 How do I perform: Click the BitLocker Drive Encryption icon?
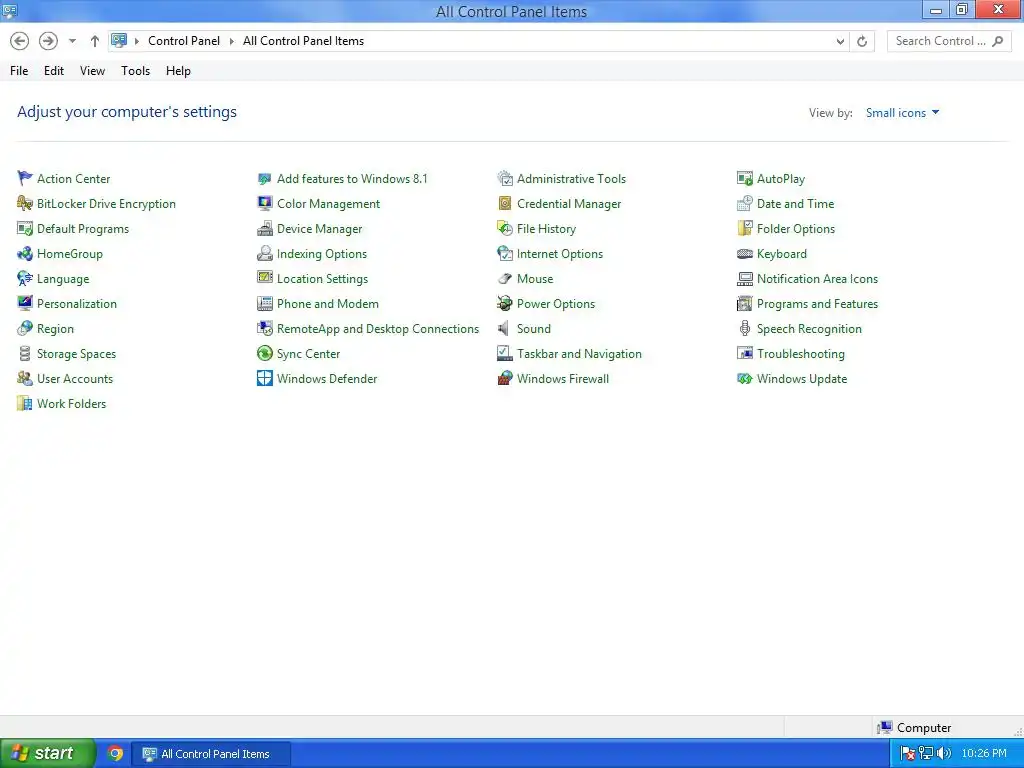(25, 203)
